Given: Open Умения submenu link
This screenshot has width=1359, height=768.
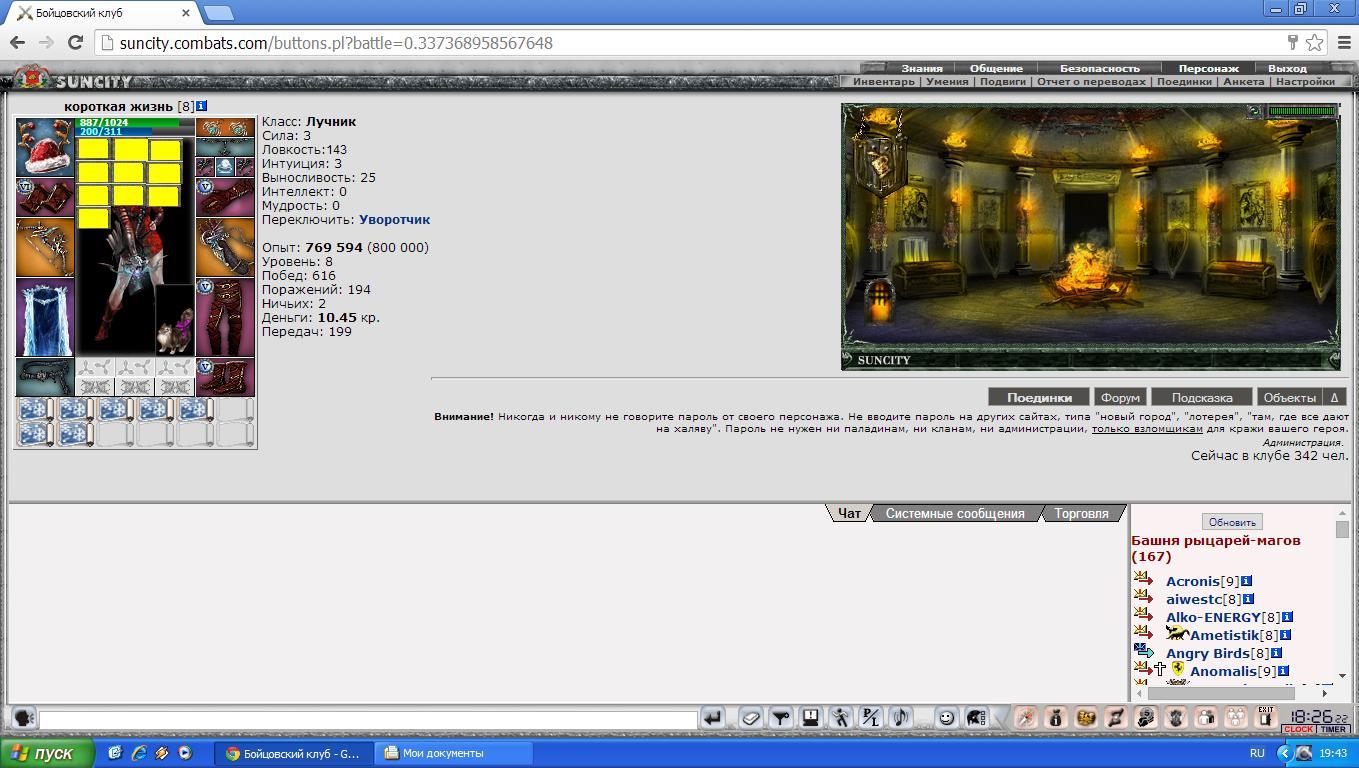Looking at the screenshot, I should coord(947,82).
